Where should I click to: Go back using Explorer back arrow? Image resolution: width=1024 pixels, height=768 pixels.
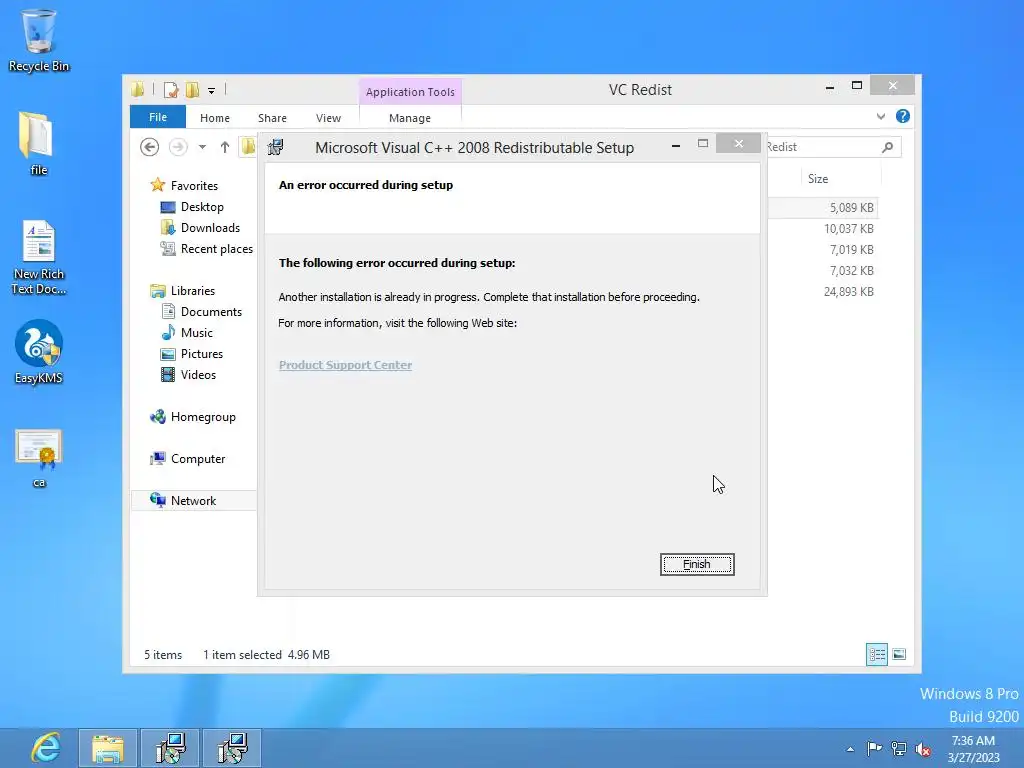150,147
